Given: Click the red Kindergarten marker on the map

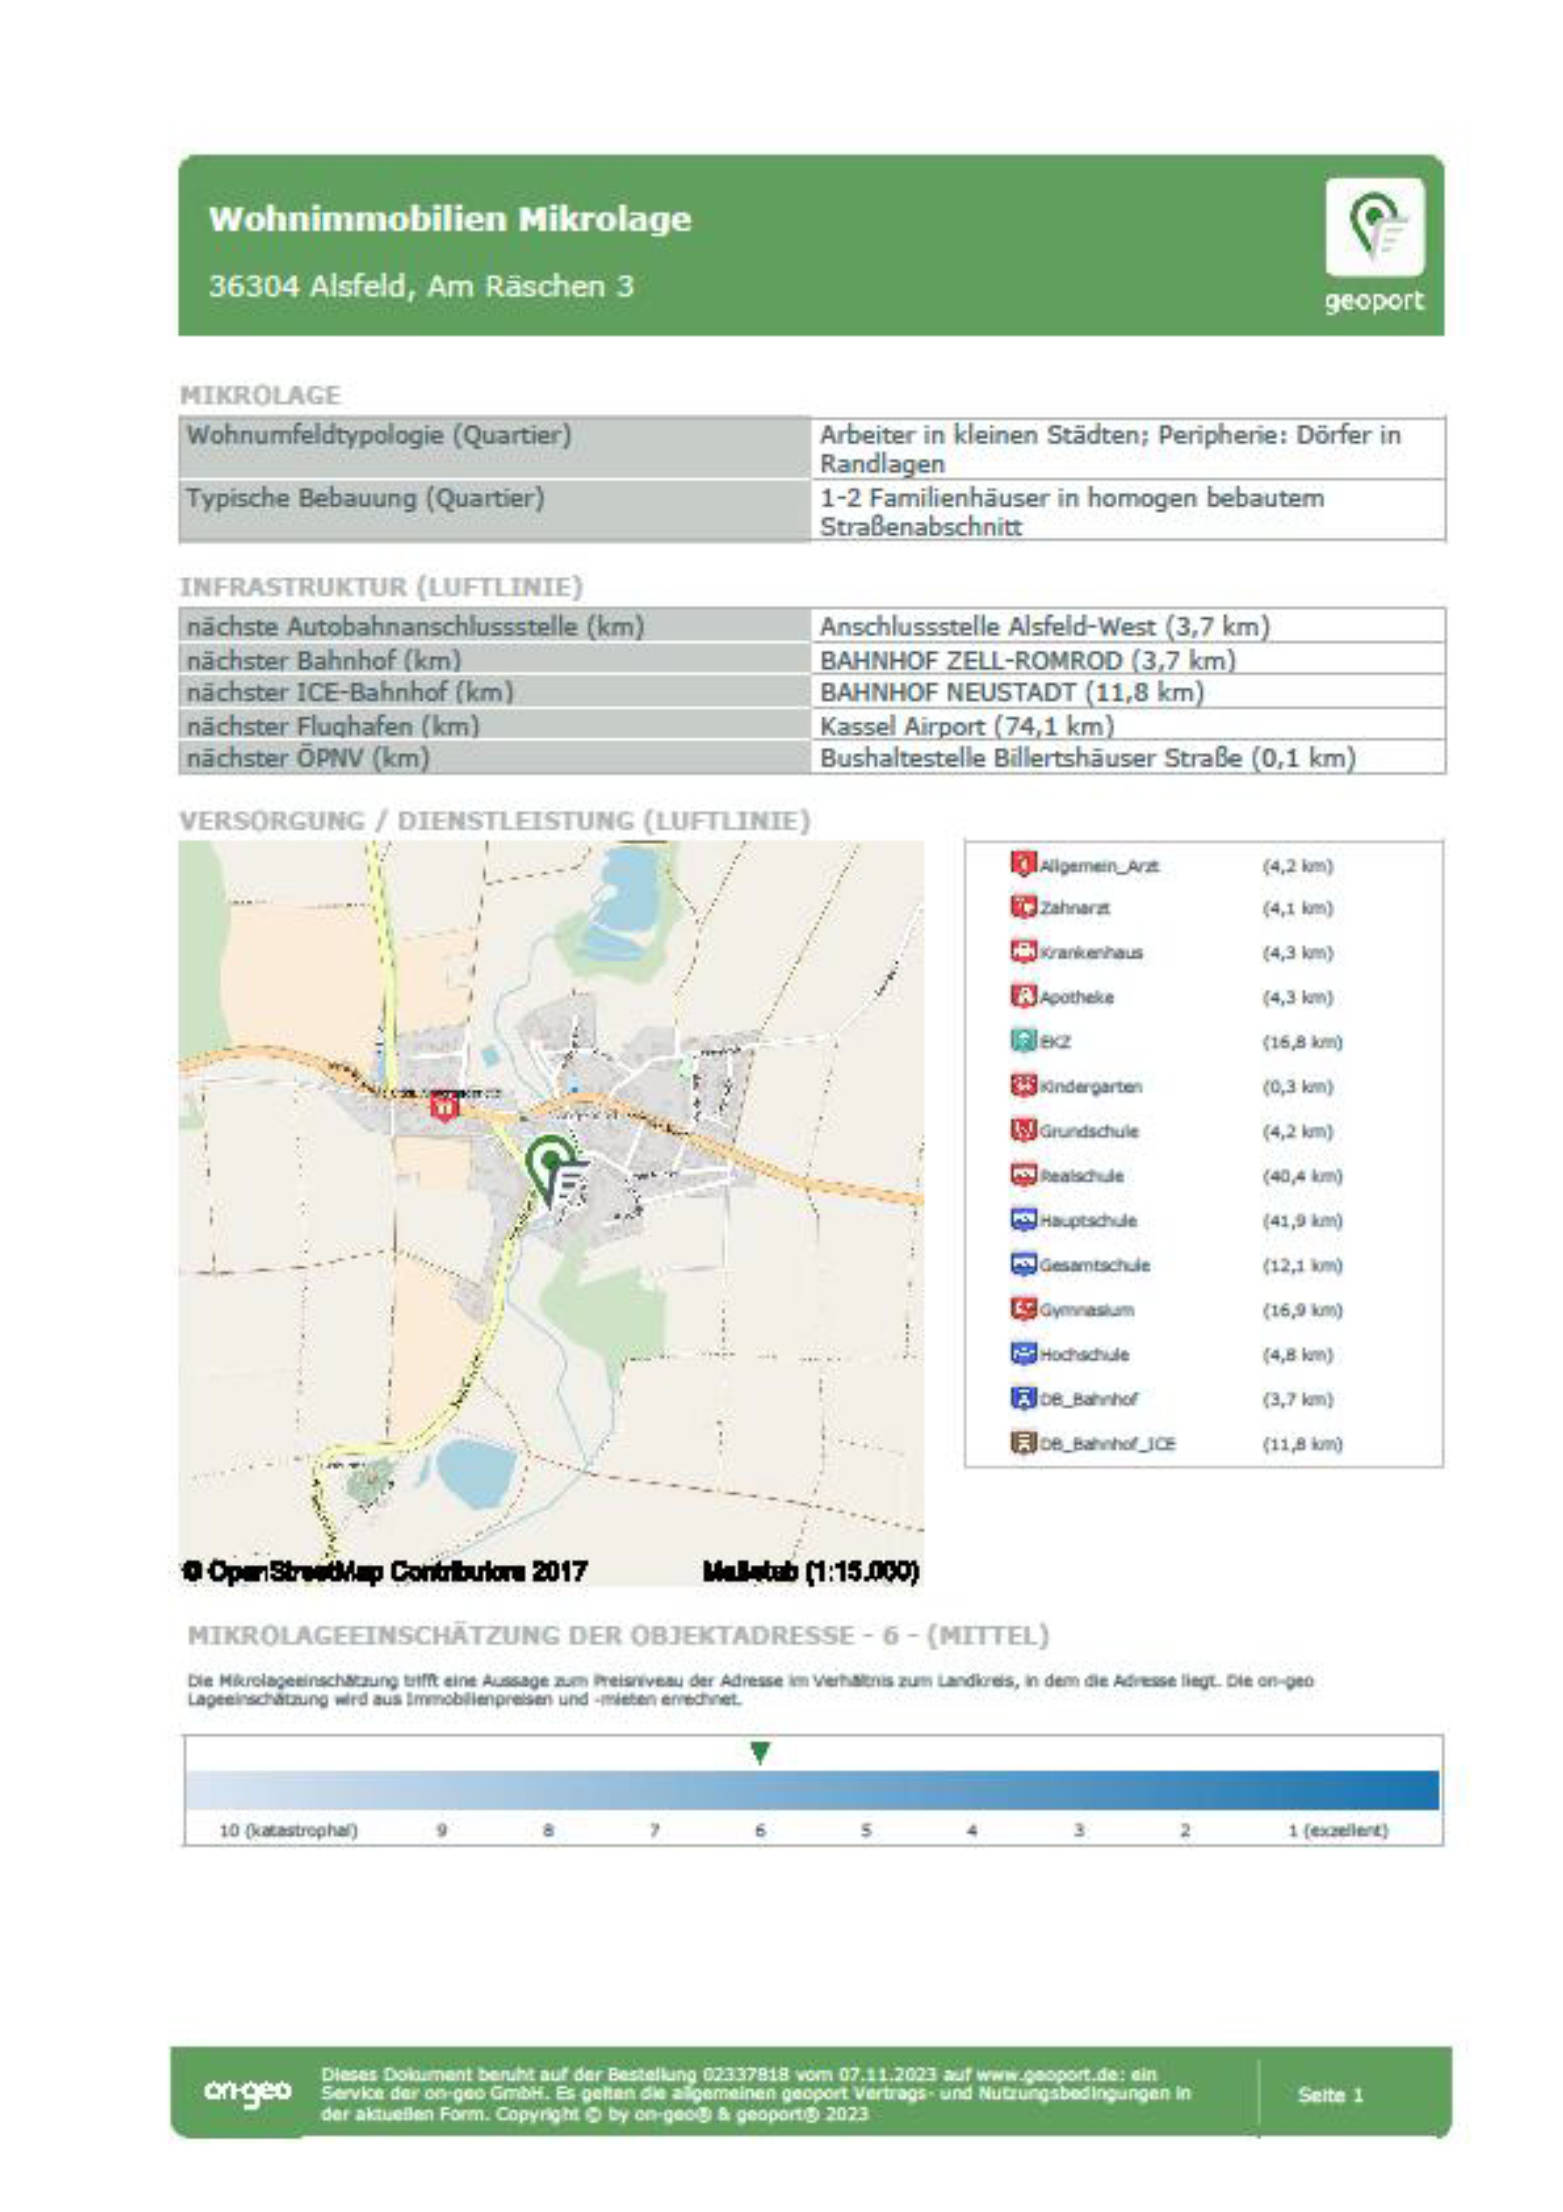Looking at the screenshot, I should (444, 1106).
